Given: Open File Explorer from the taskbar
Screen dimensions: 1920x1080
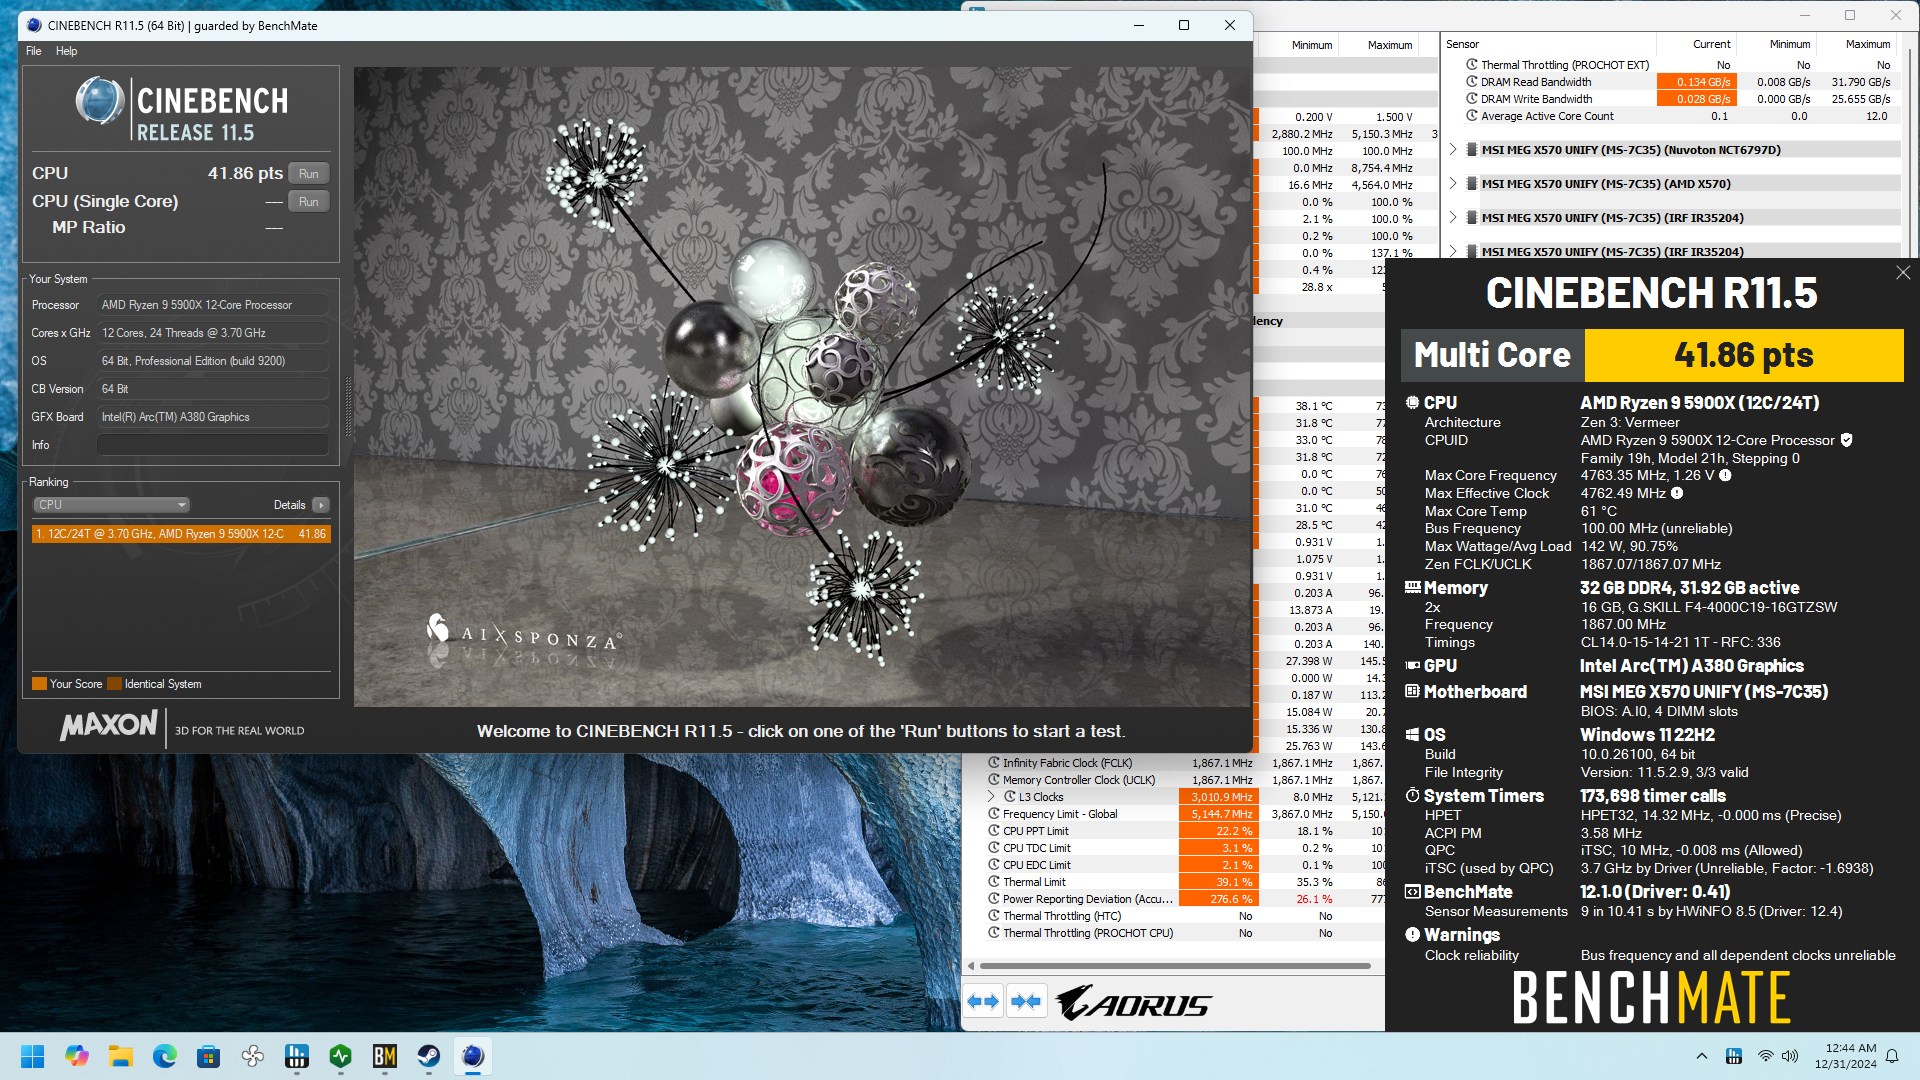Looking at the screenshot, I should click(120, 1056).
